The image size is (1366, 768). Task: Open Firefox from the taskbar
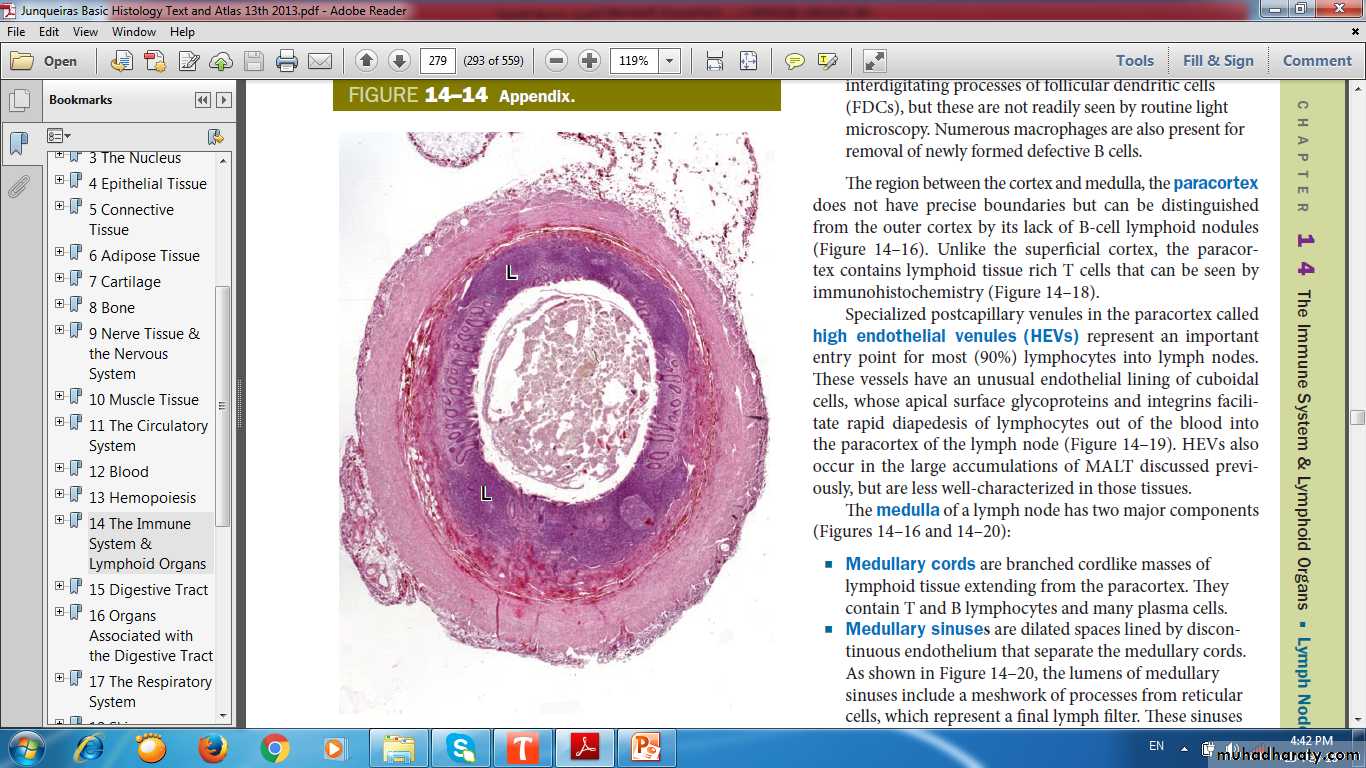coord(212,747)
